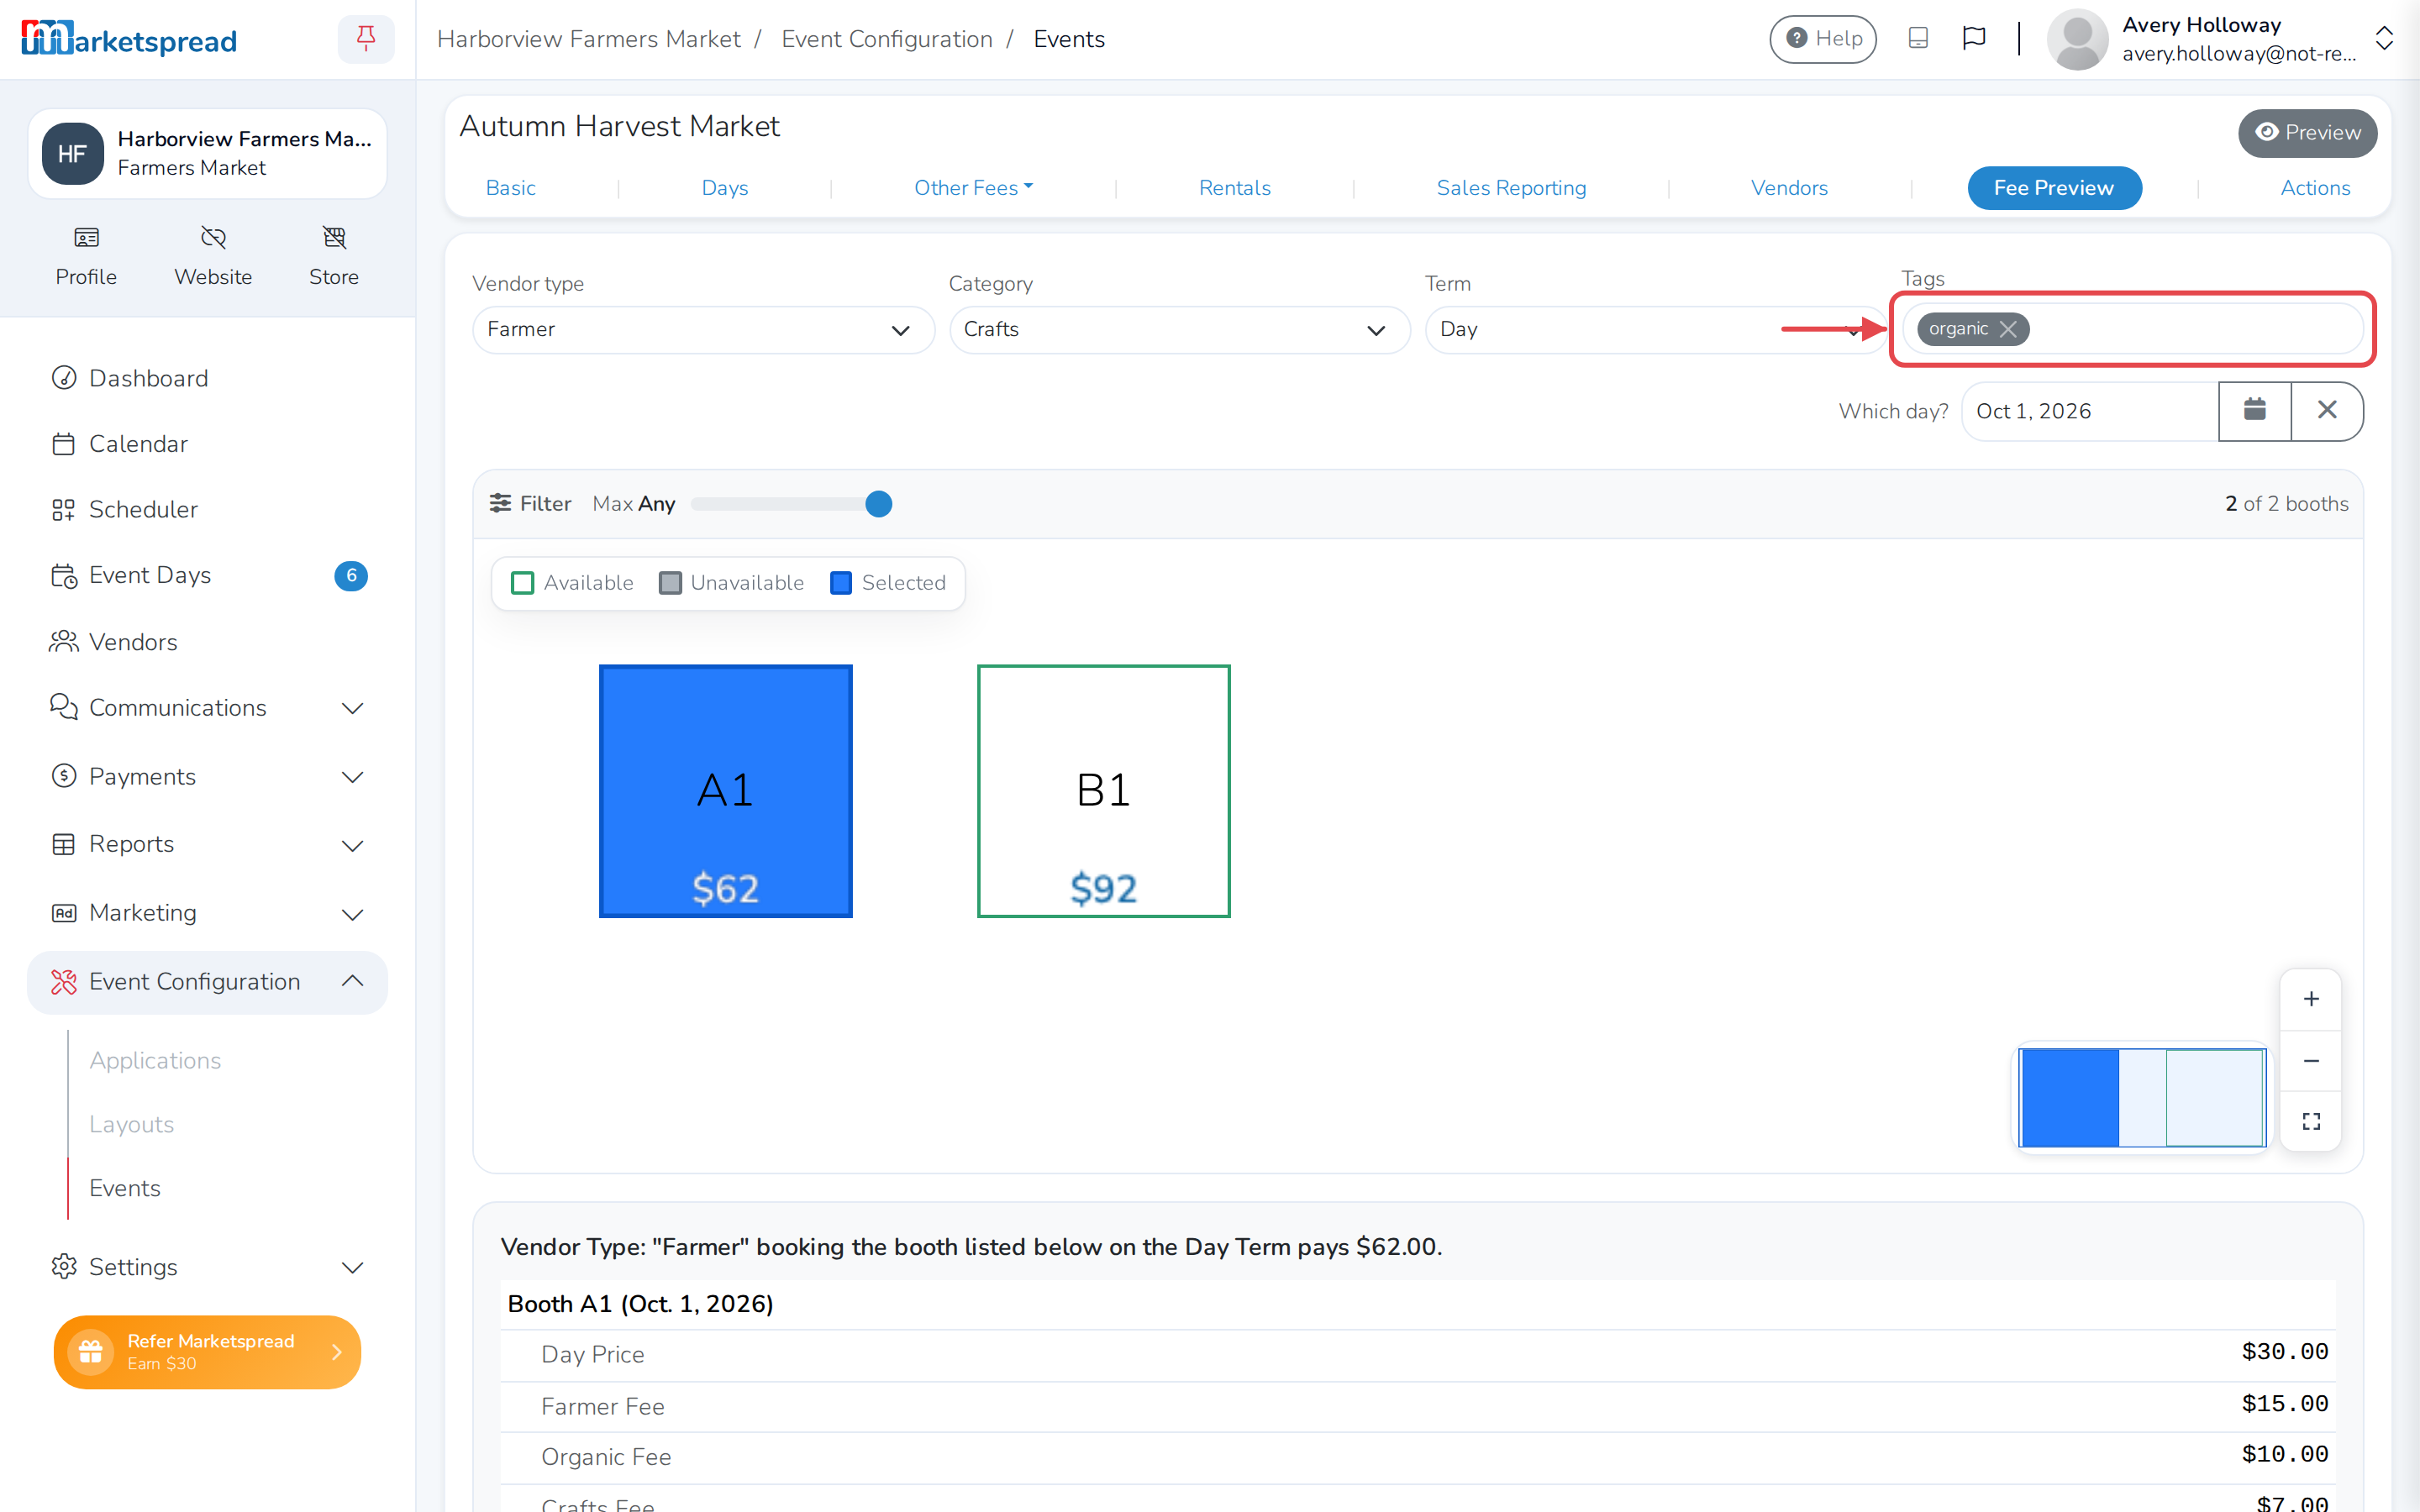Open the event Vendors tab
This screenshot has height=1512, width=2420.
click(x=1789, y=188)
